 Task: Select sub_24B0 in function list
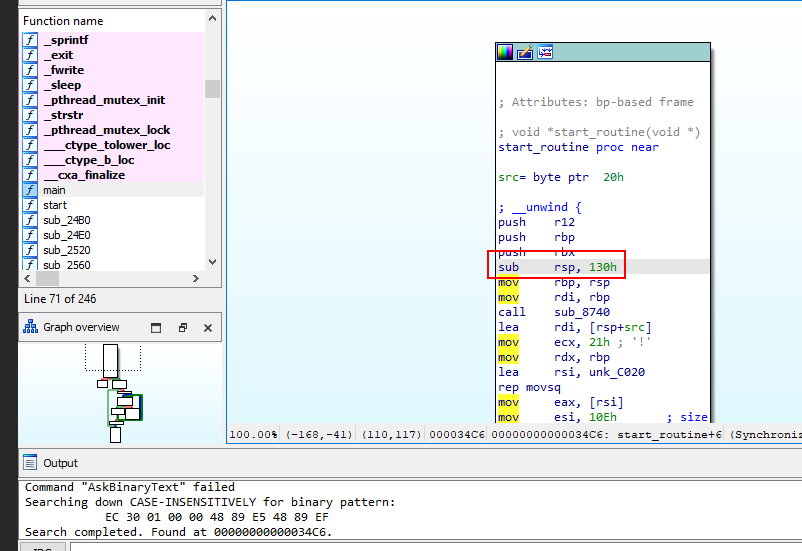pyautogui.click(x=66, y=220)
